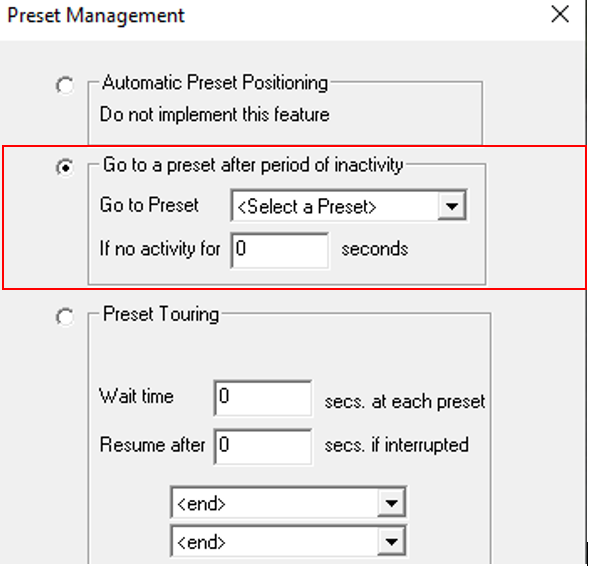Click the Preset Touring group label
This screenshot has width=590, height=566.
point(161,314)
